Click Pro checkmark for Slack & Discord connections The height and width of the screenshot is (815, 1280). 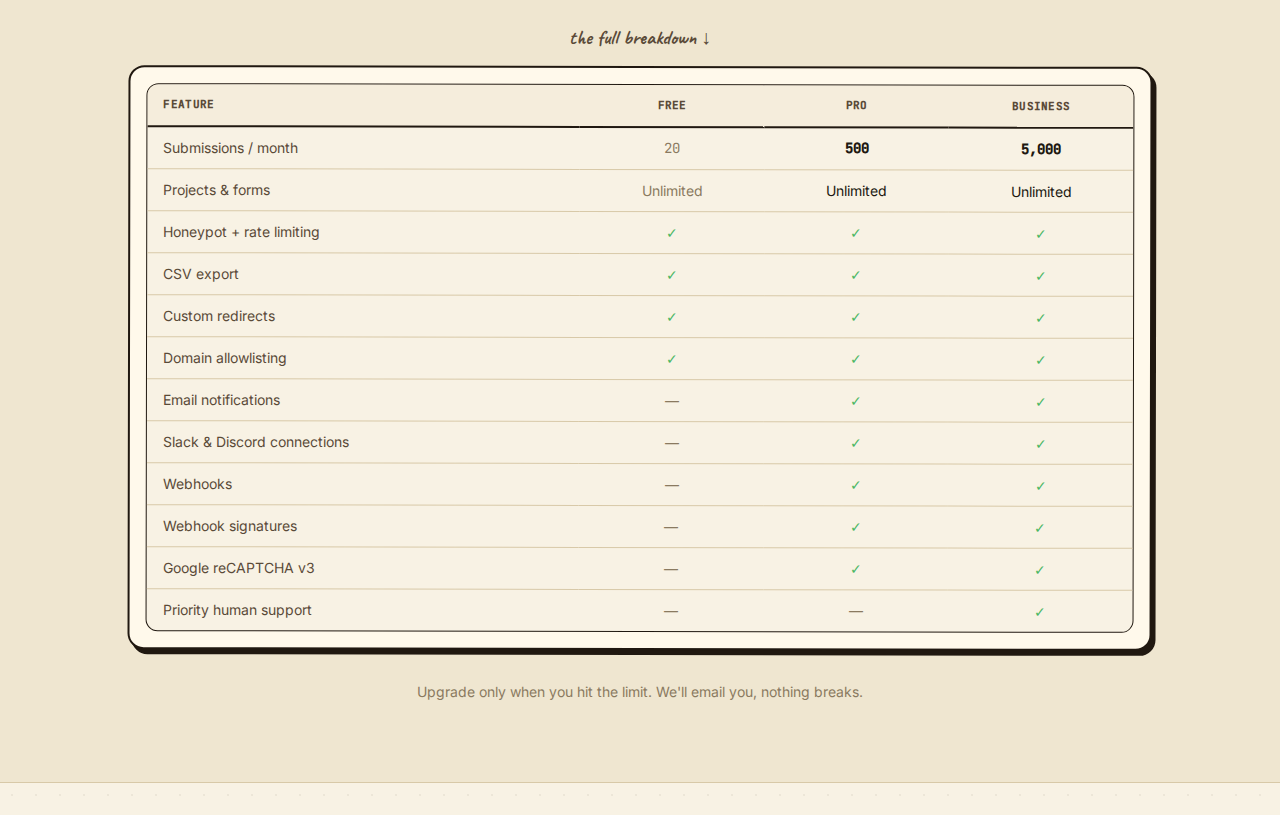(x=856, y=443)
